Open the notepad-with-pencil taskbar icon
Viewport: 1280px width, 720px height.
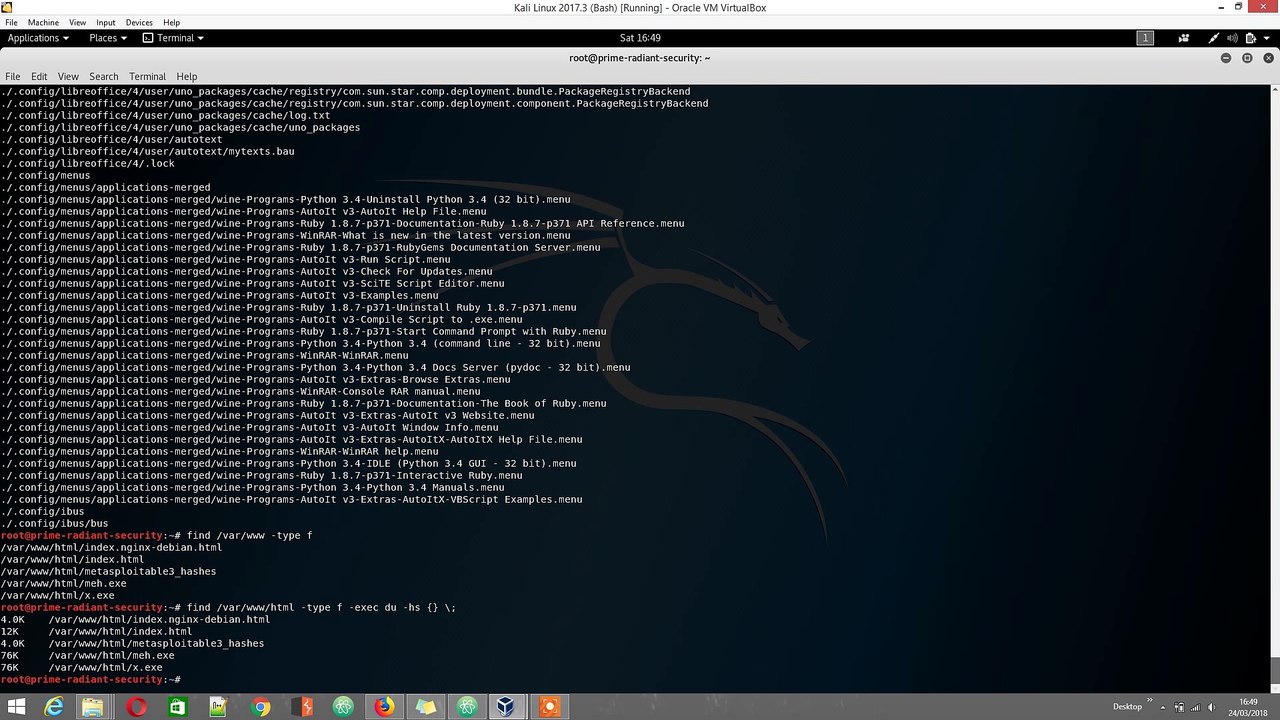[x=219, y=707]
